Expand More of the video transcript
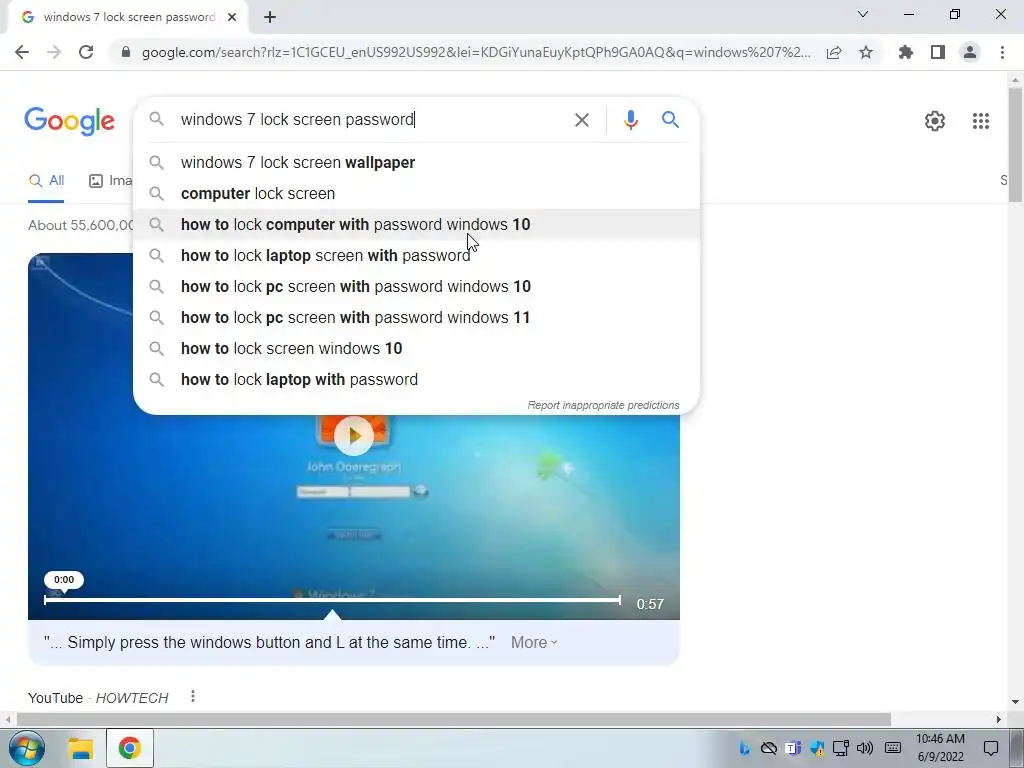The image size is (1024, 768). click(534, 643)
